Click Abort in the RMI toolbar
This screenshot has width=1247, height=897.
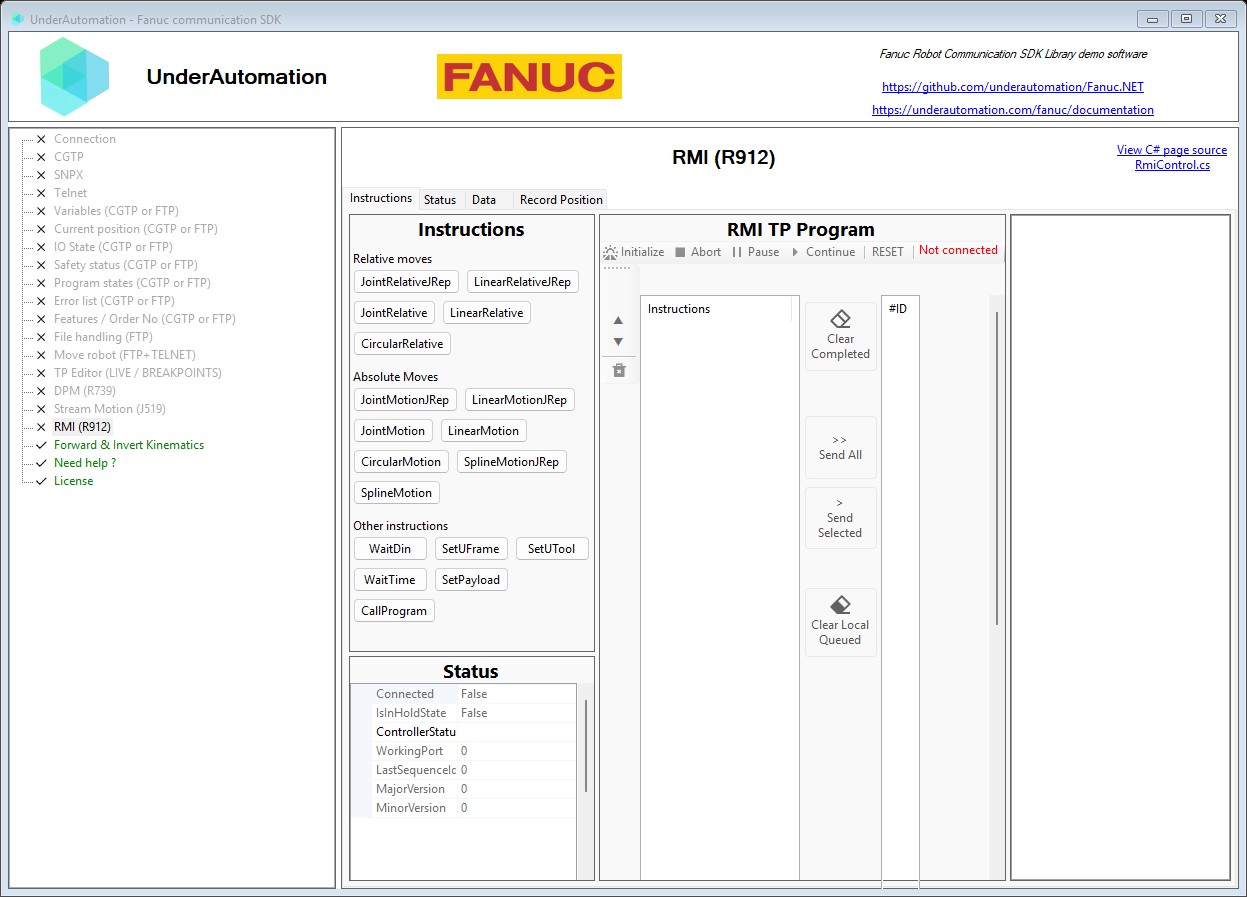pos(697,252)
